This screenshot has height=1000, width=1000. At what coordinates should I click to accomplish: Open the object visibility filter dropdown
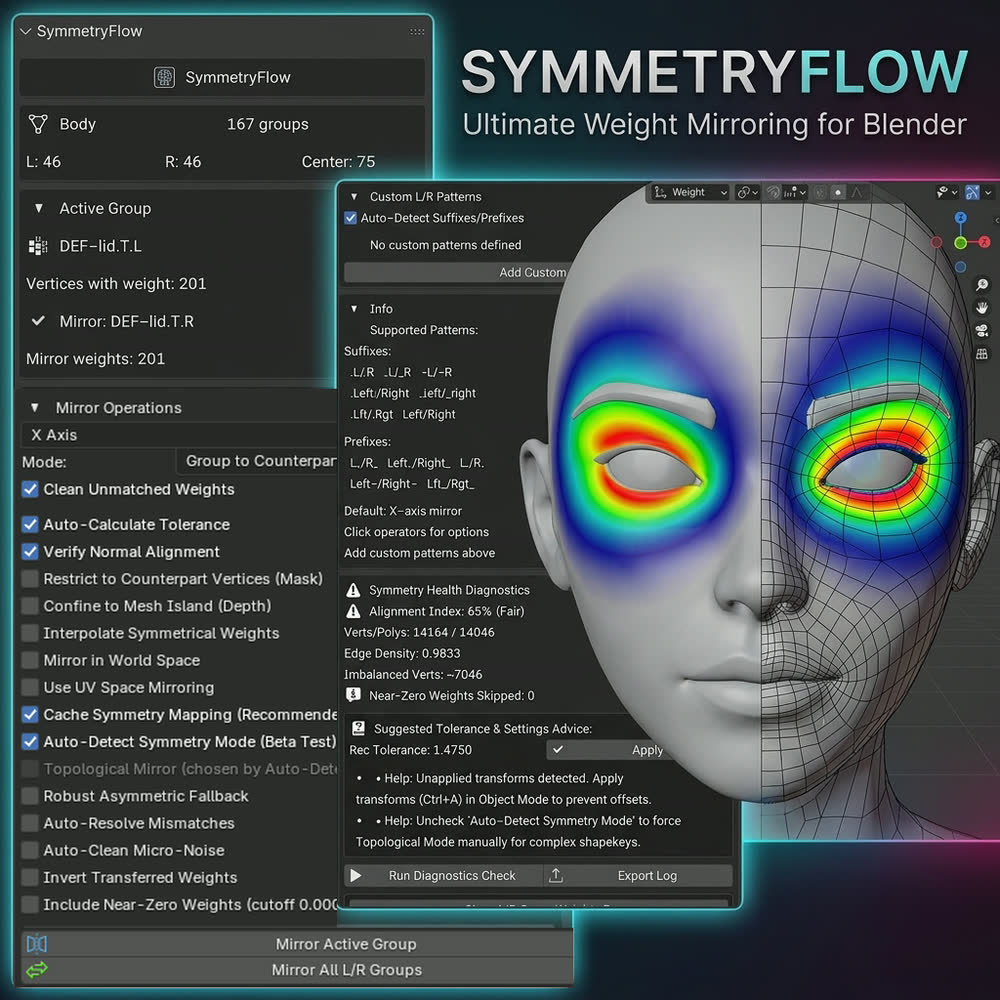point(945,192)
